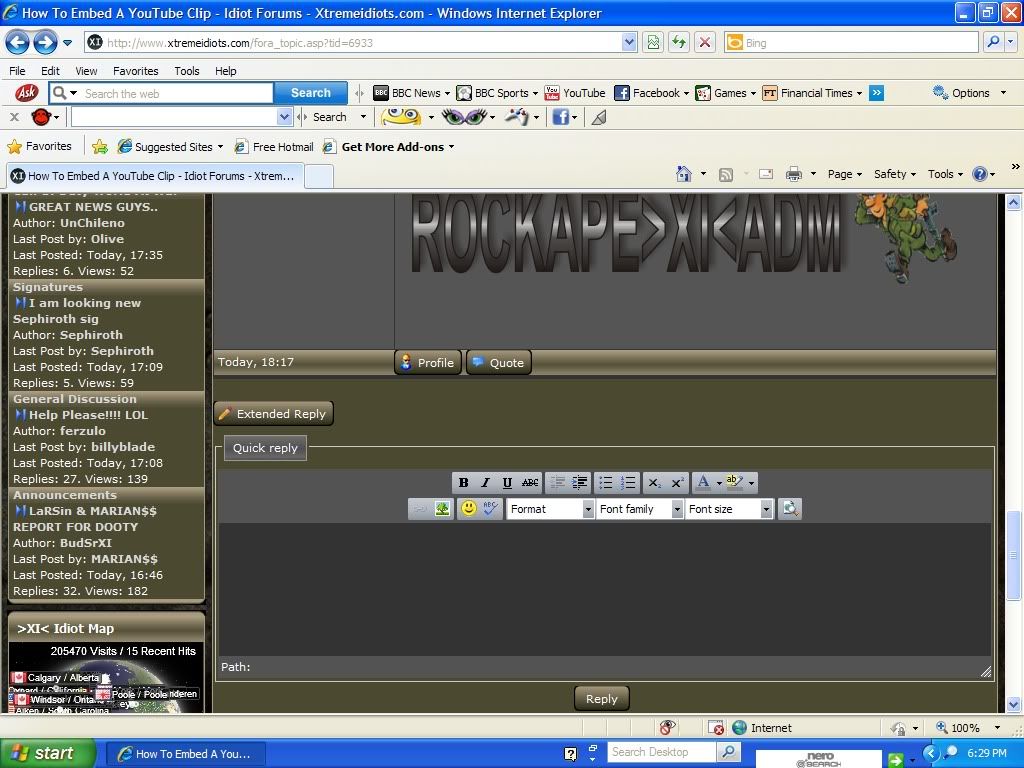Open the emoticons smiley picker
Viewport: 1024px width, 768px height.
pyautogui.click(x=468, y=509)
